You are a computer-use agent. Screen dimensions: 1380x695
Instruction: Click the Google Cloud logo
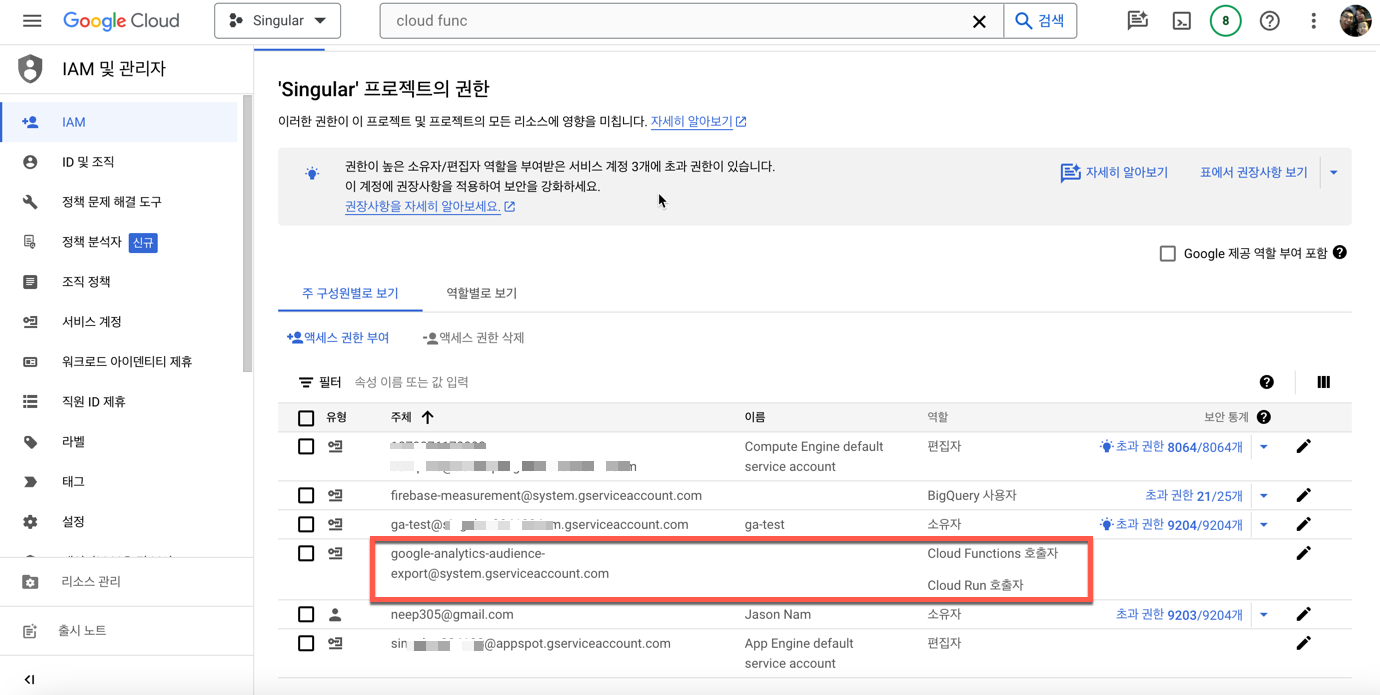pyautogui.click(x=121, y=21)
